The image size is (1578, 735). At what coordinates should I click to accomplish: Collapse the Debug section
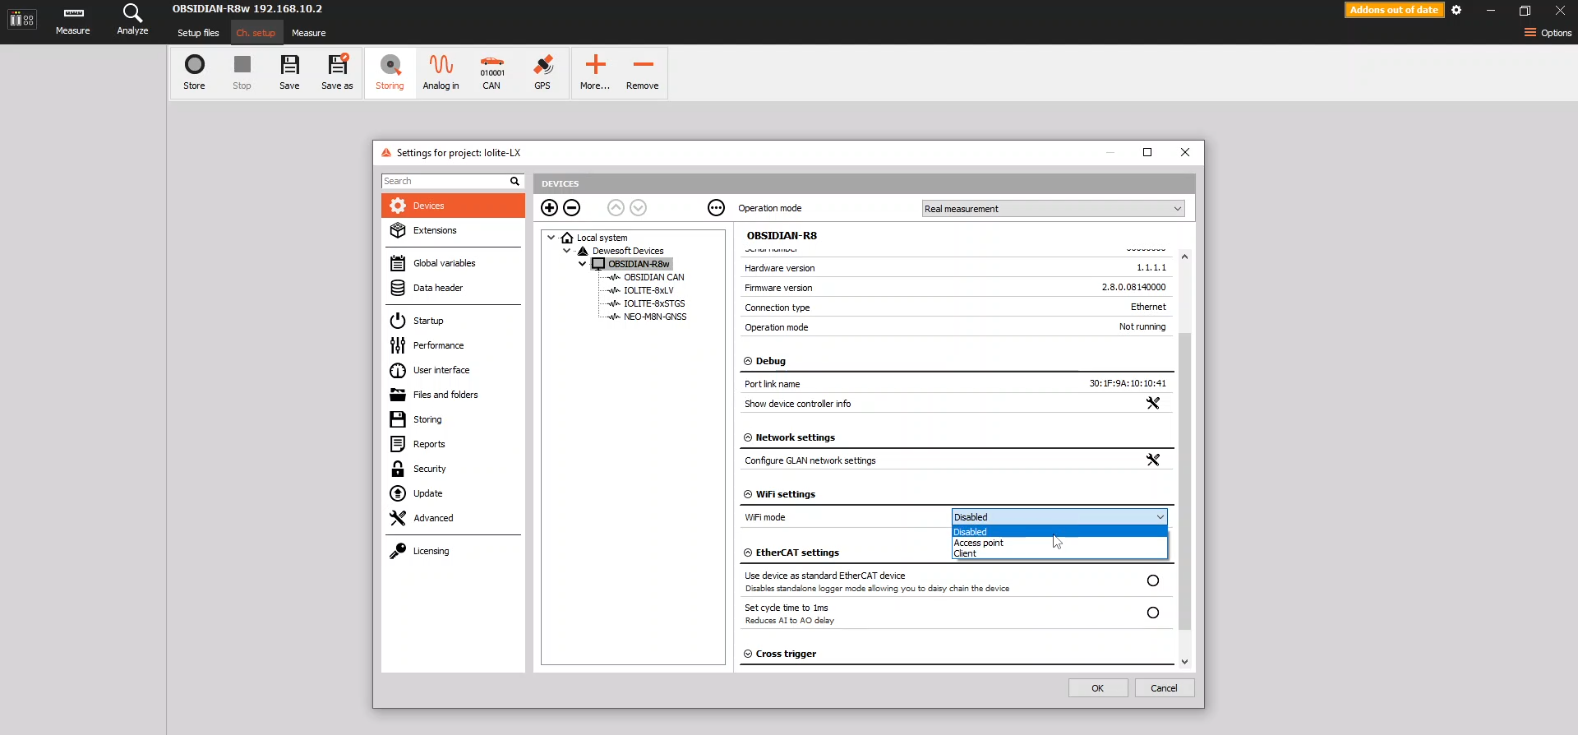748,361
